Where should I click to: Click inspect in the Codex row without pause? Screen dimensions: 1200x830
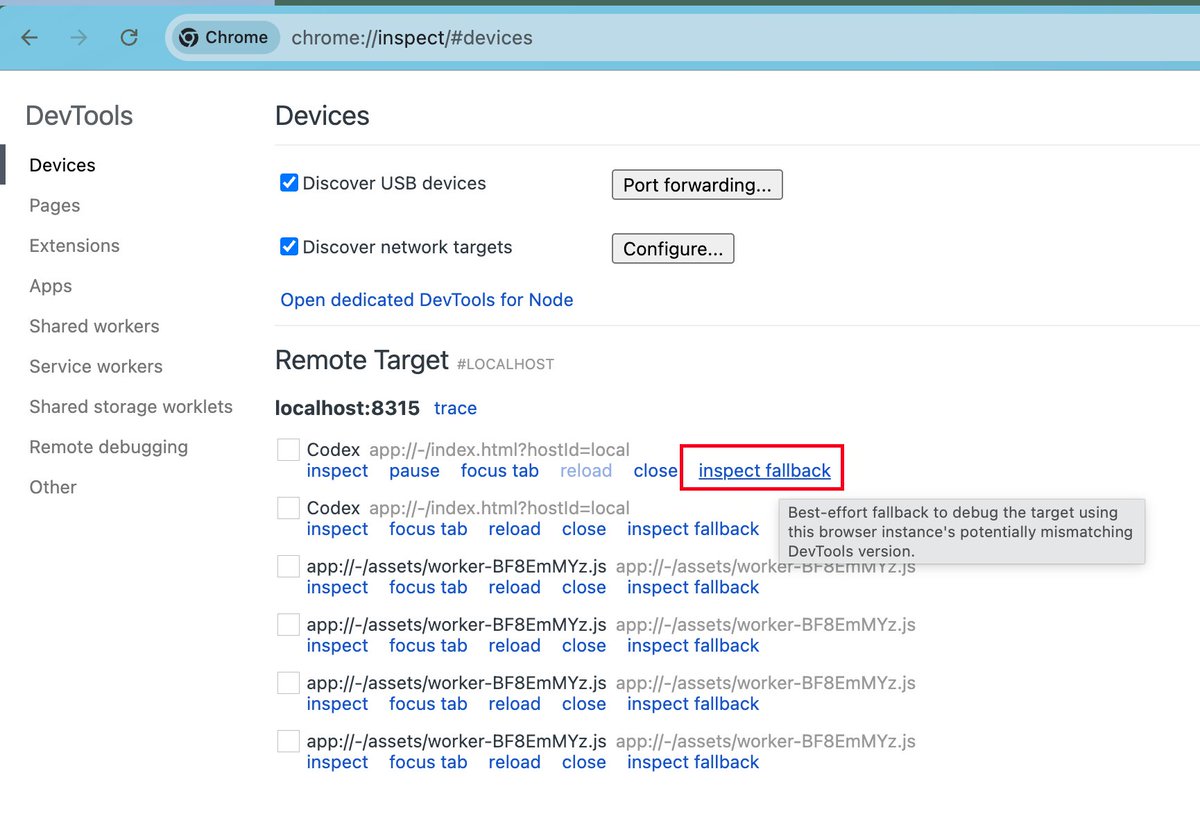pos(337,529)
